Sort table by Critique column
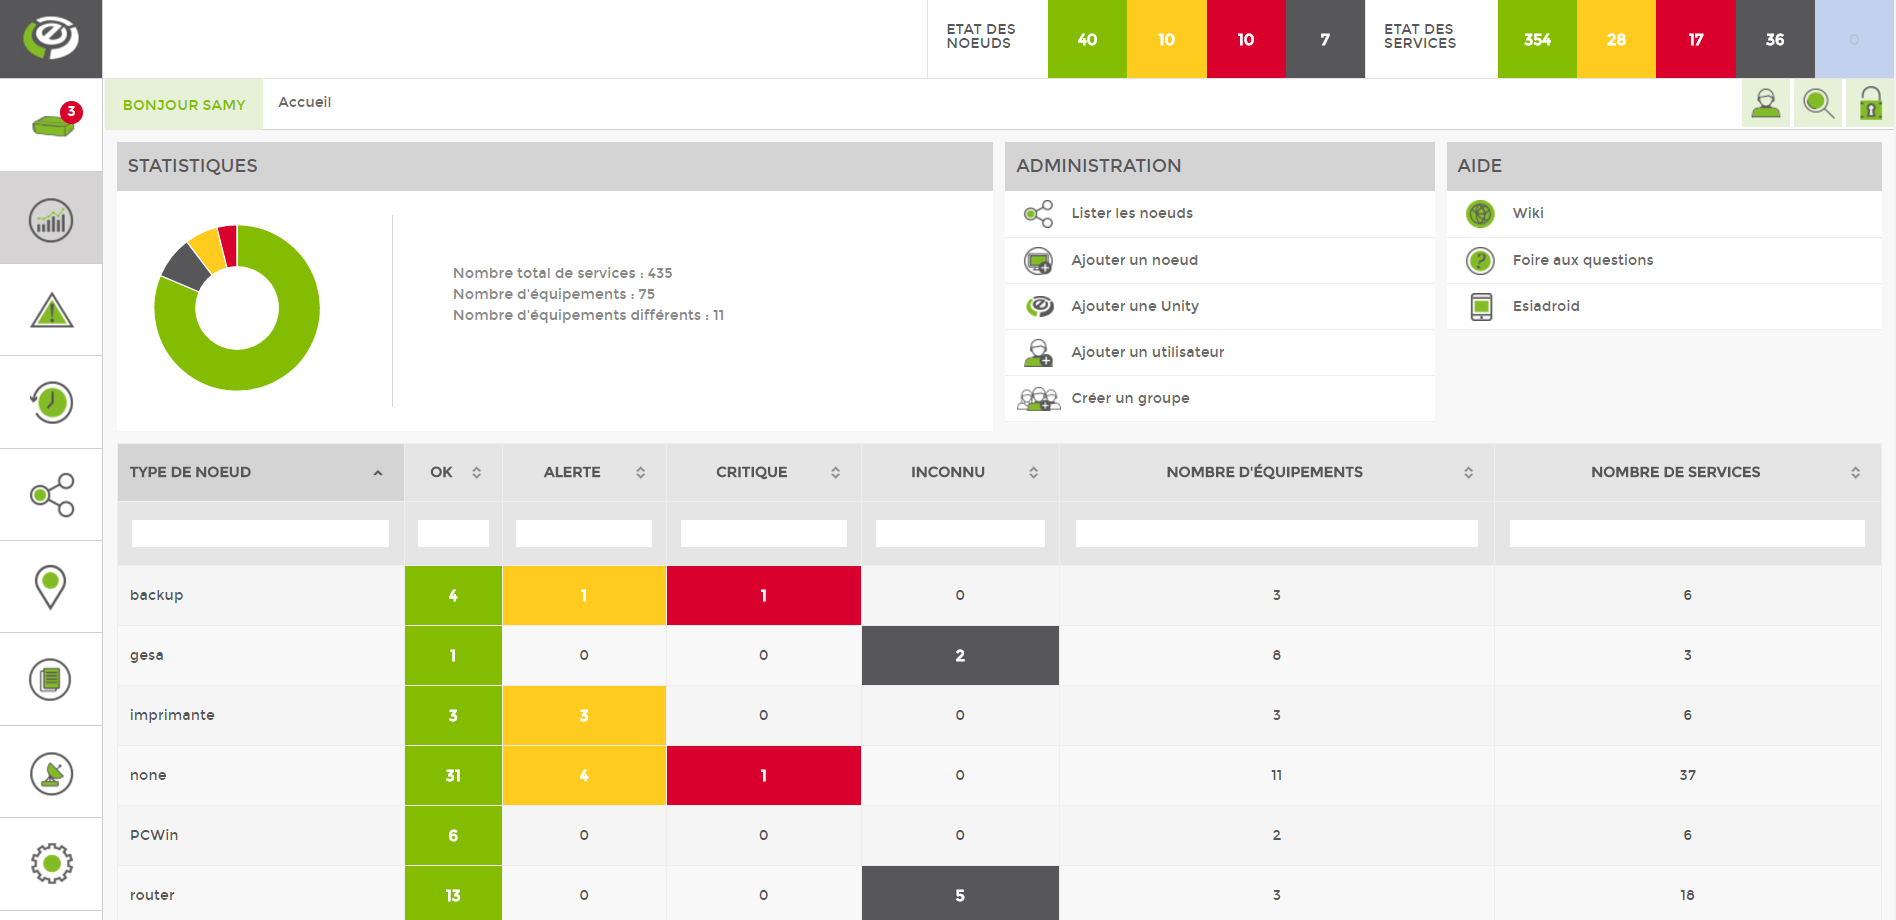Viewport: 1896px width, 920px height. click(x=763, y=472)
